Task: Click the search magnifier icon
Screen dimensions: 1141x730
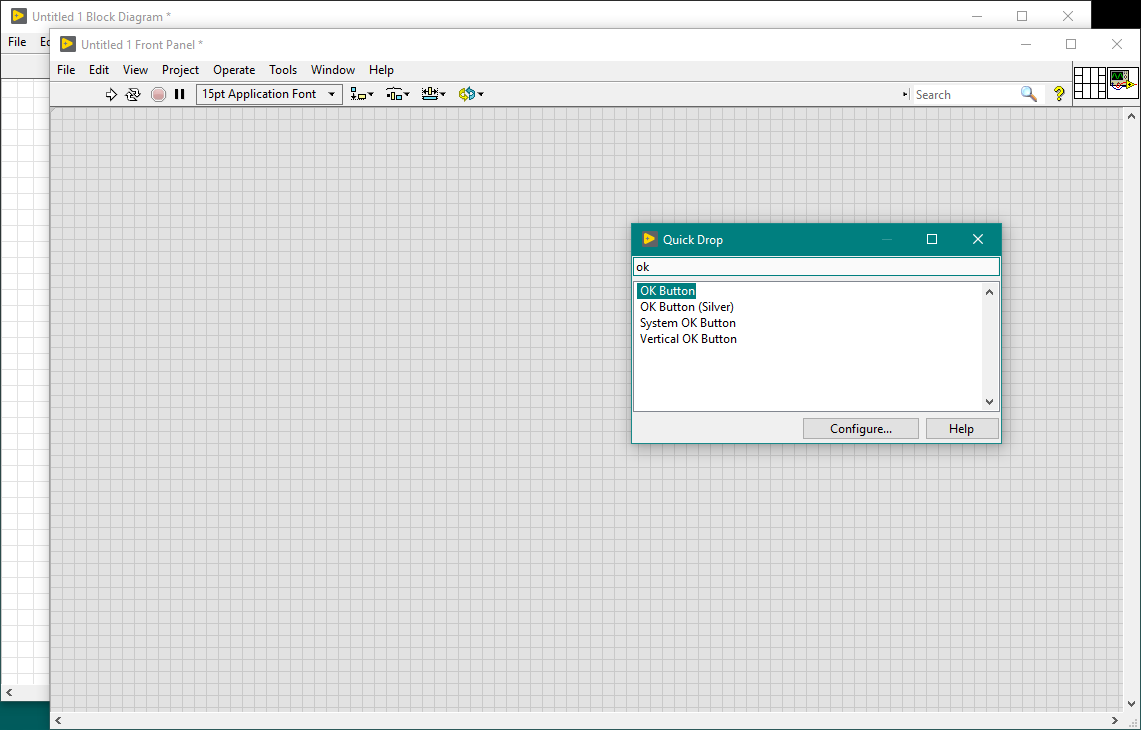Action: click(x=1028, y=94)
